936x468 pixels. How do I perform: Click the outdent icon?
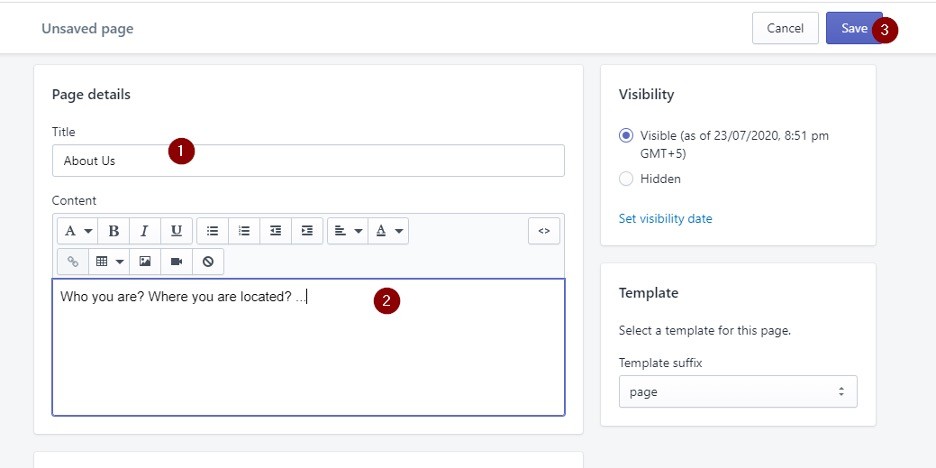click(275, 231)
